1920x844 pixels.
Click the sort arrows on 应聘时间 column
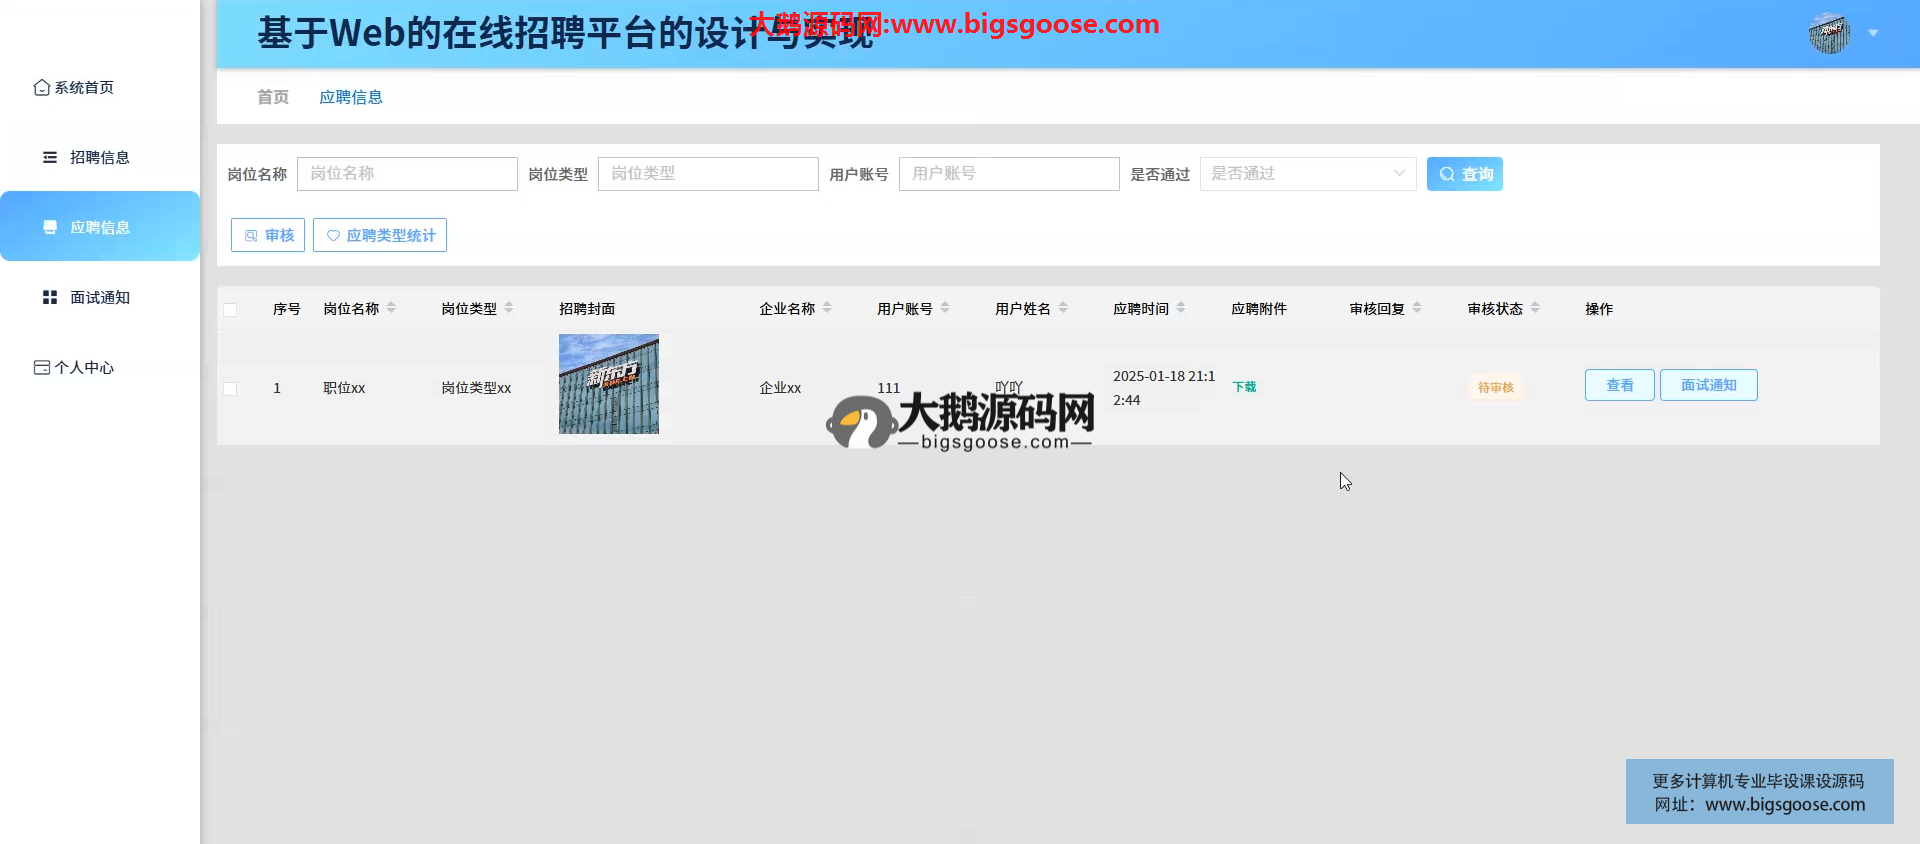click(1181, 308)
